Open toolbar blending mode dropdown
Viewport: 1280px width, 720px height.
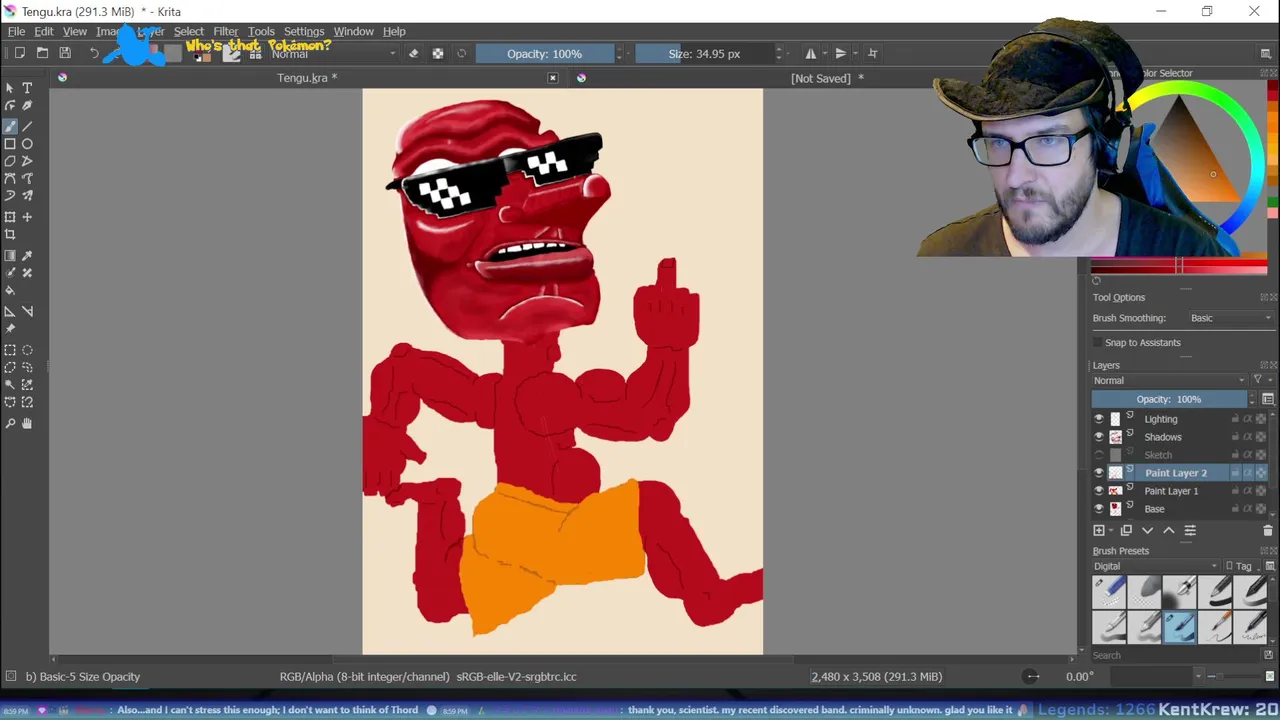(333, 53)
